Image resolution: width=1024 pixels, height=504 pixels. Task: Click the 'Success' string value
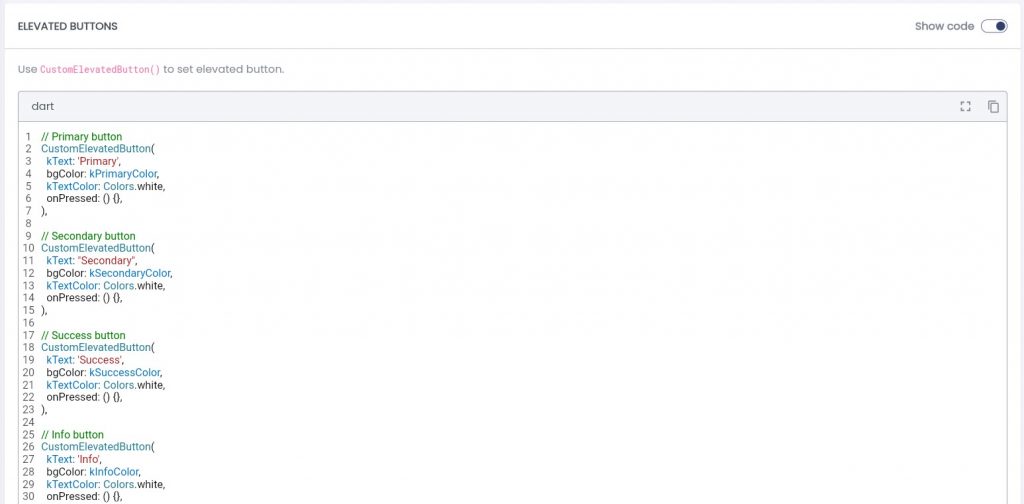click(x=100, y=360)
